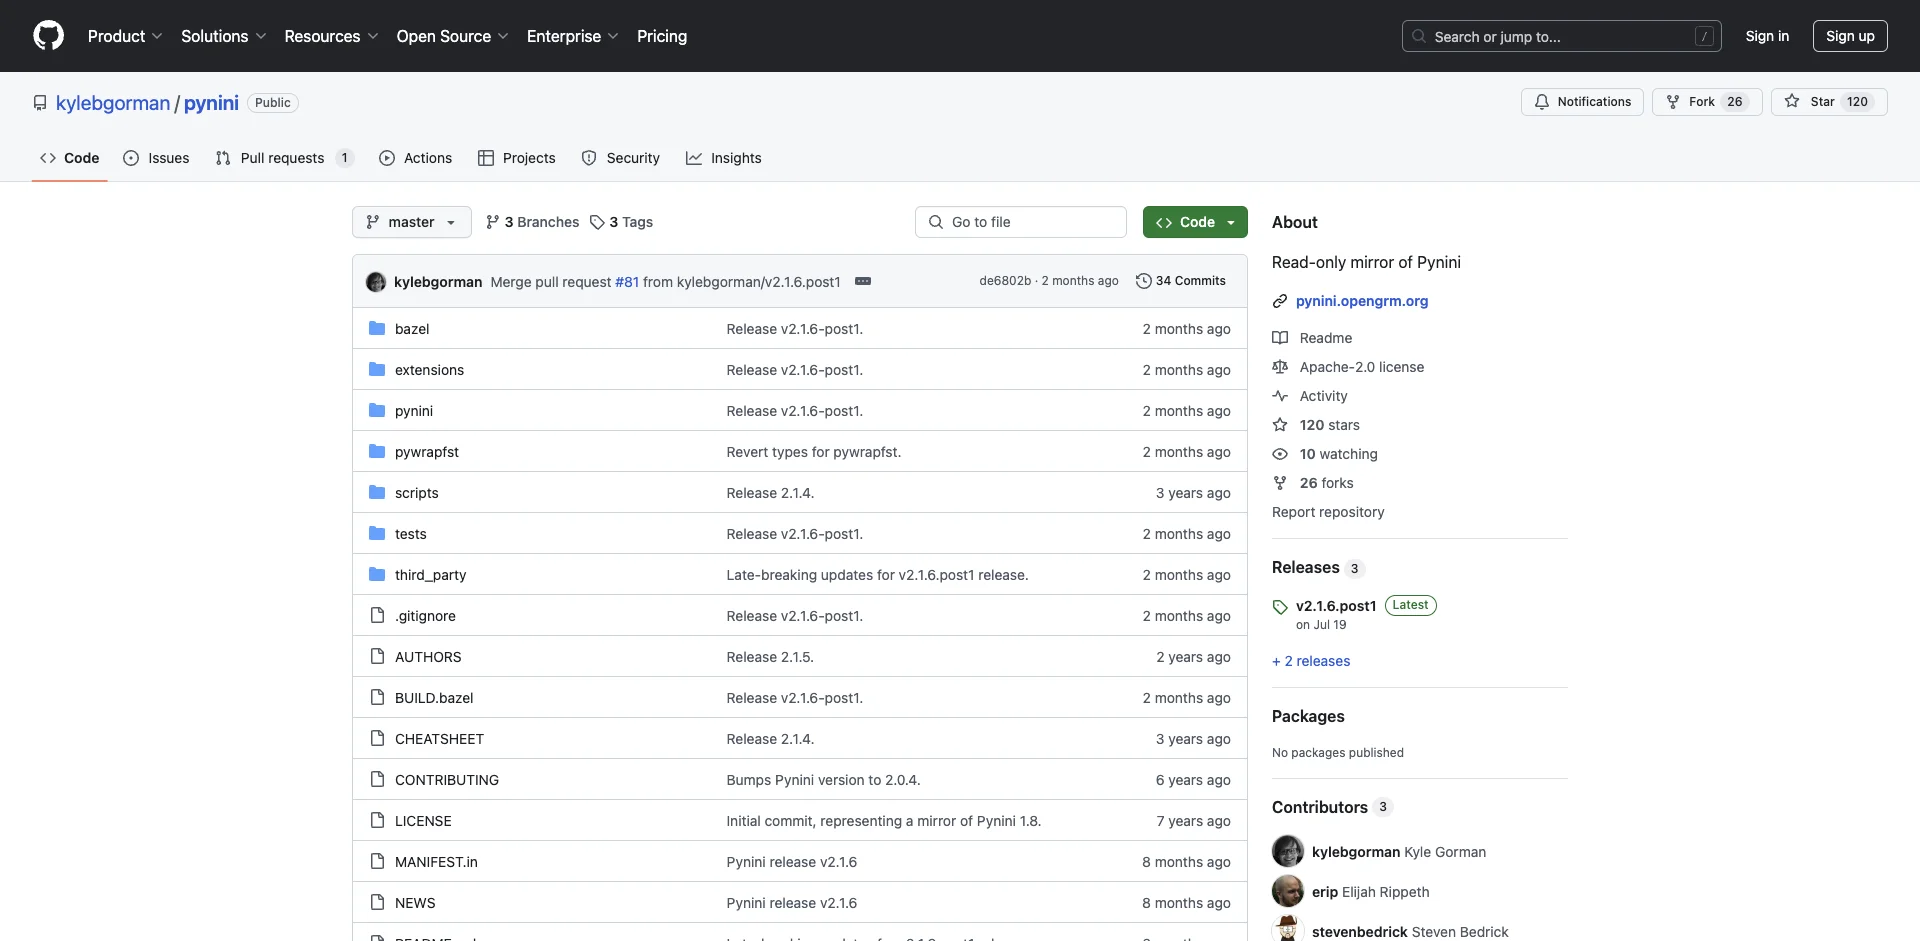Click the Sign in link
The width and height of the screenshot is (1920, 941).
pyautogui.click(x=1767, y=36)
